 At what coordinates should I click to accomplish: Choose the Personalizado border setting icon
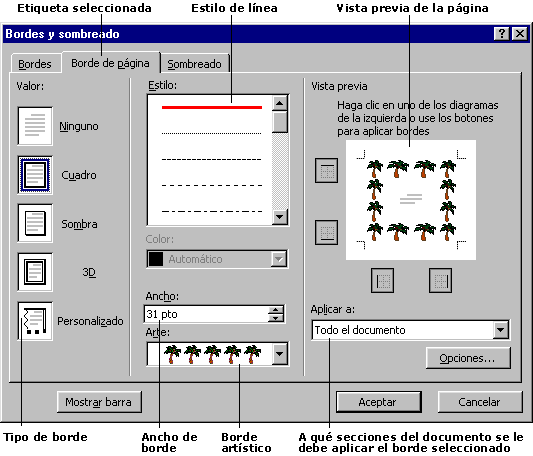point(35,321)
